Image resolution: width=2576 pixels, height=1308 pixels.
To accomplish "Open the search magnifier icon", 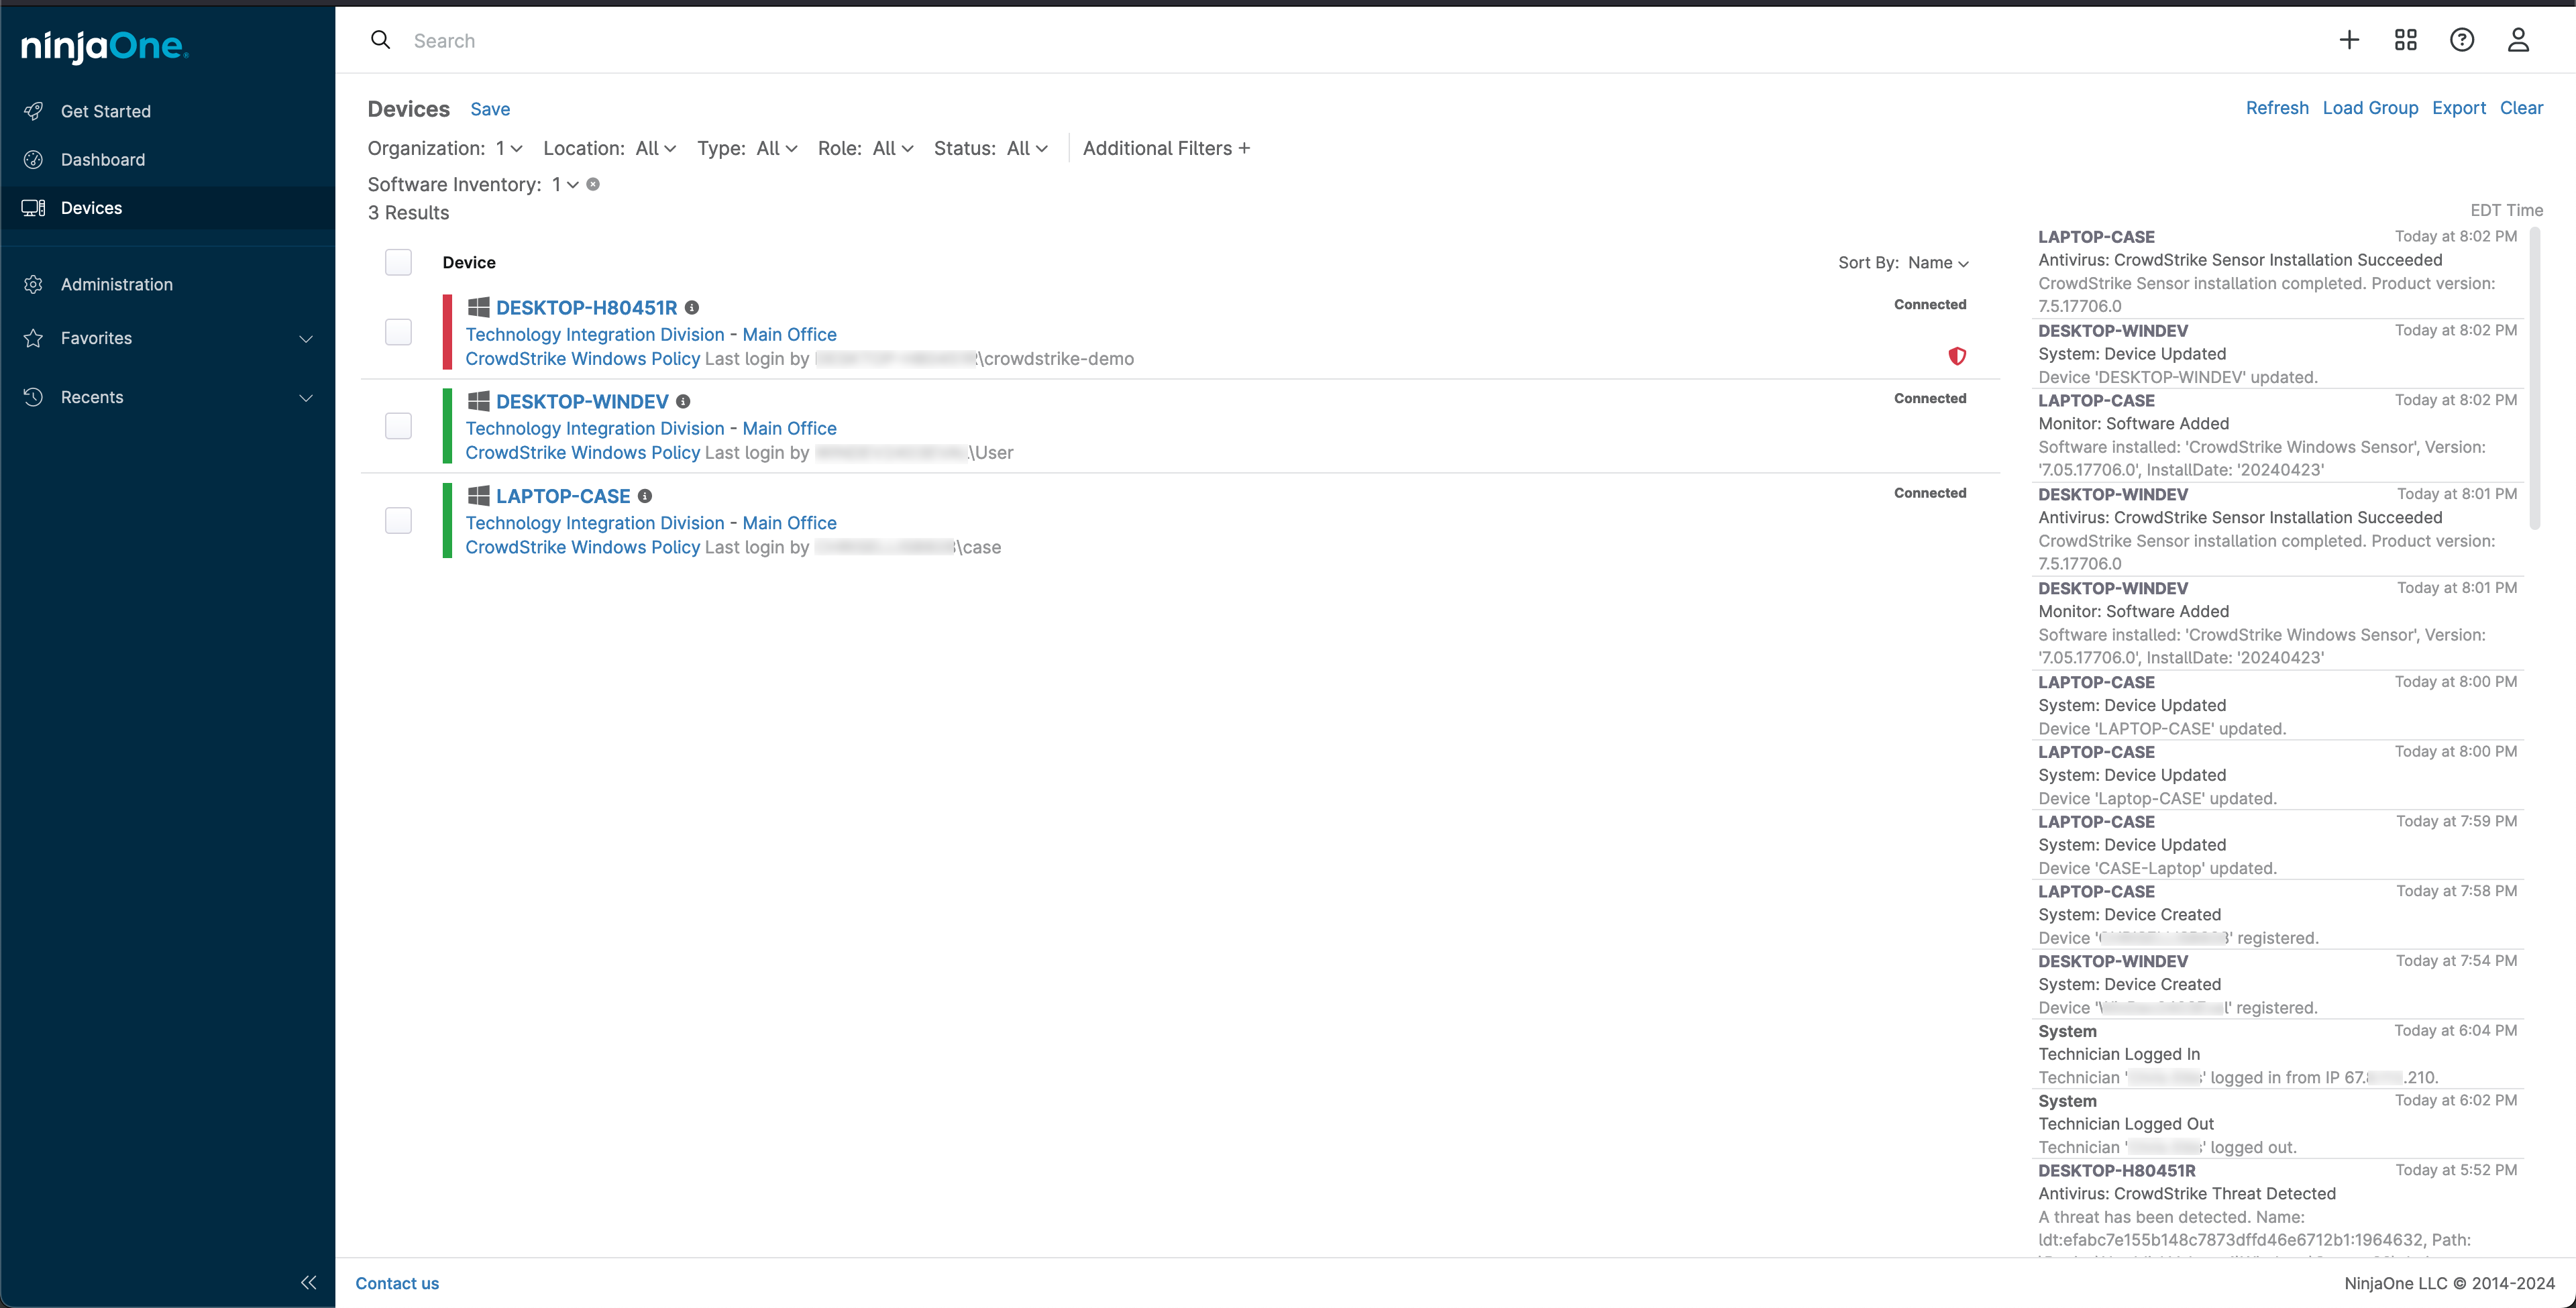I will pyautogui.click(x=381, y=40).
